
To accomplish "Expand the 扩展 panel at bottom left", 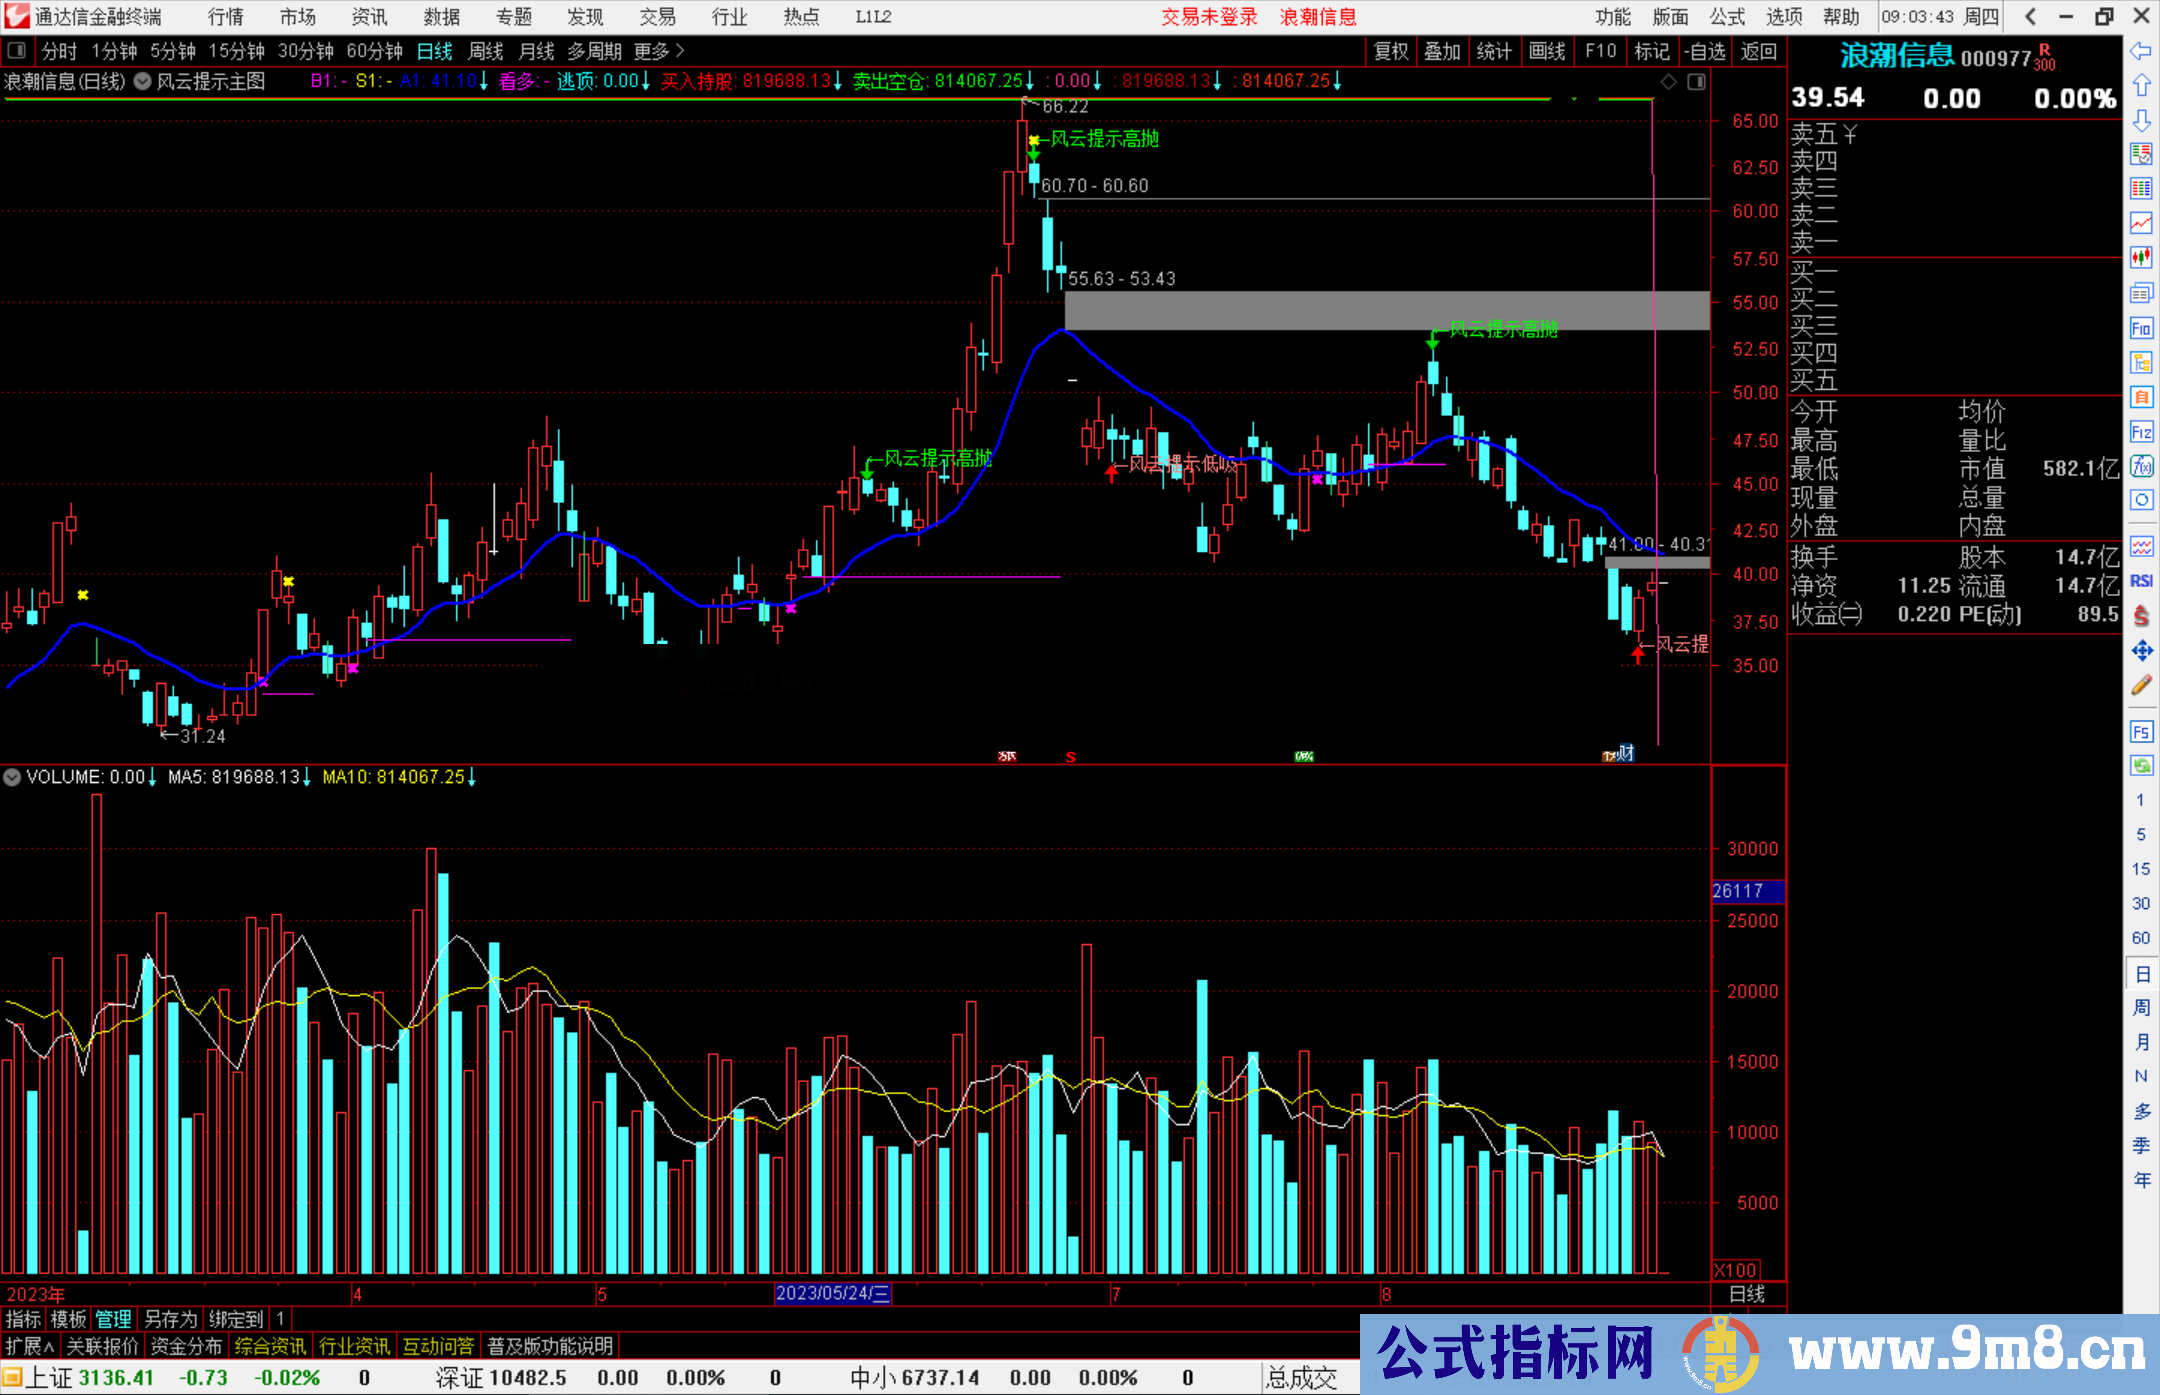I will pyautogui.click(x=29, y=1346).
